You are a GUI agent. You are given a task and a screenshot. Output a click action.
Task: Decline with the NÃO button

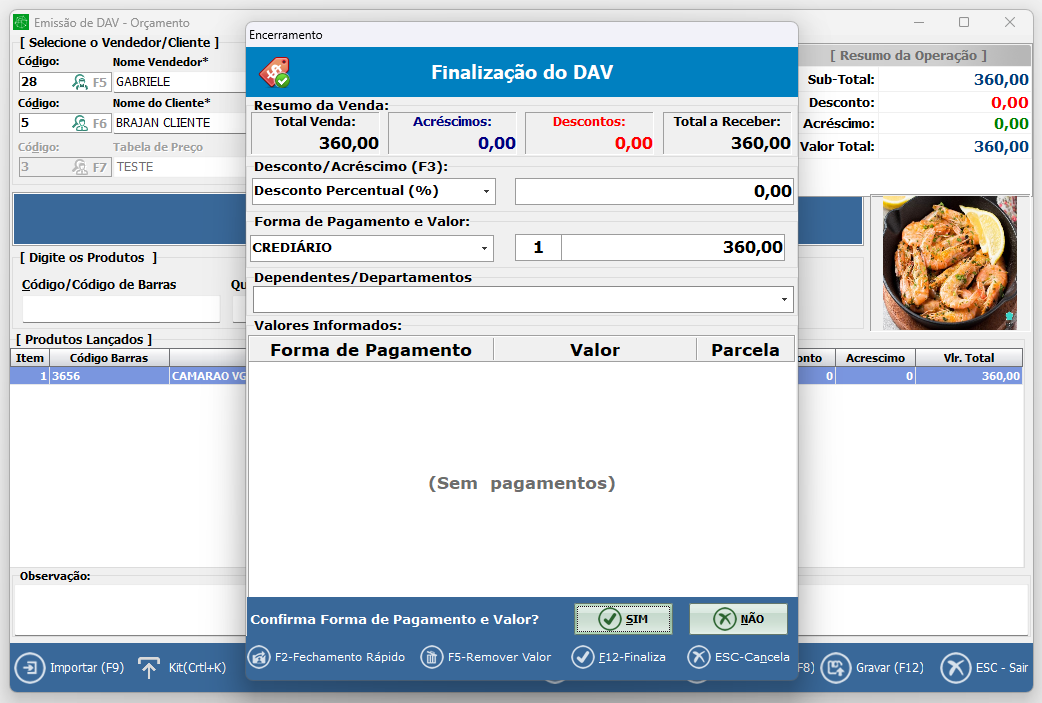click(738, 619)
